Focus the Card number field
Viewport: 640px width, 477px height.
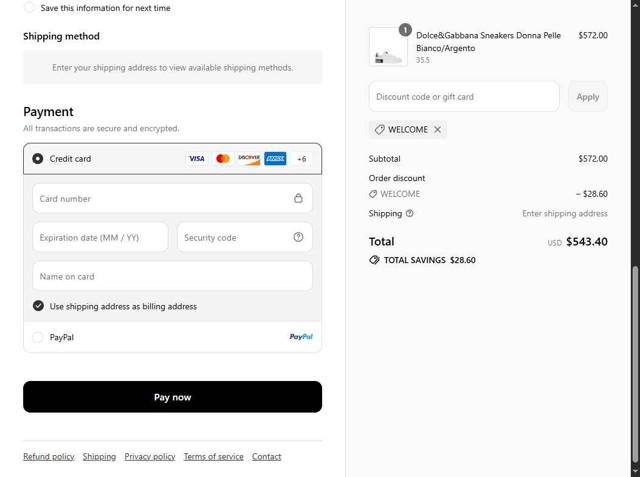coord(172,198)
